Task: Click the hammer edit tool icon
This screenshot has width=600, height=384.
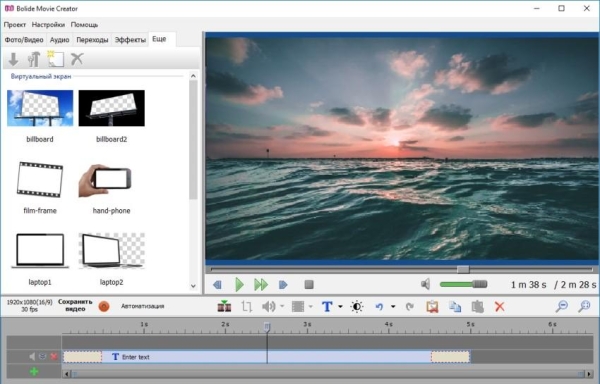Action: pos(34,59)
